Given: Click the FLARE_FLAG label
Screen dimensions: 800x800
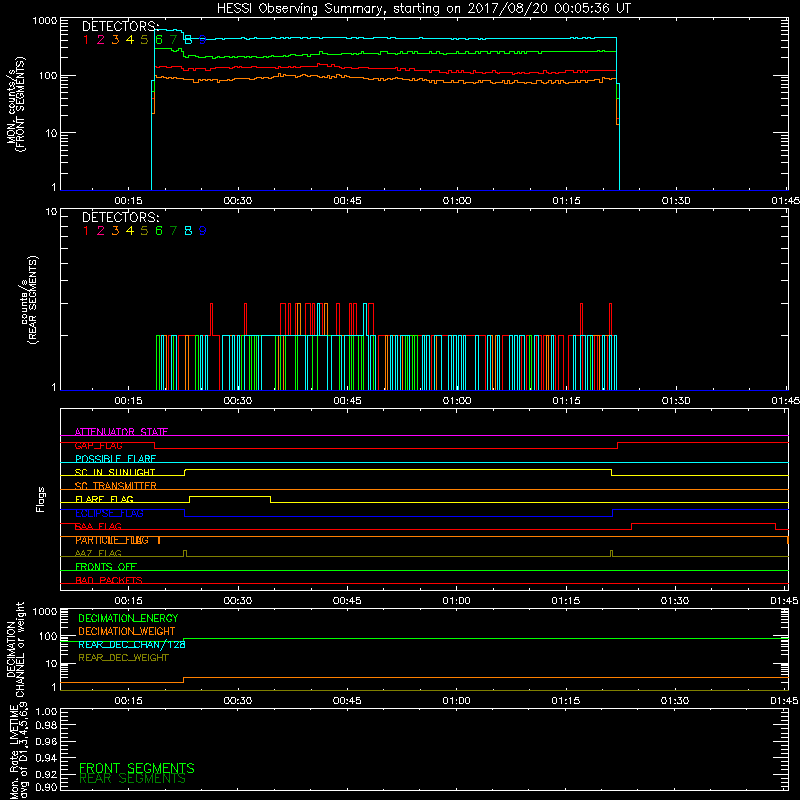Looking at the screenshot, I should [104, 499].
